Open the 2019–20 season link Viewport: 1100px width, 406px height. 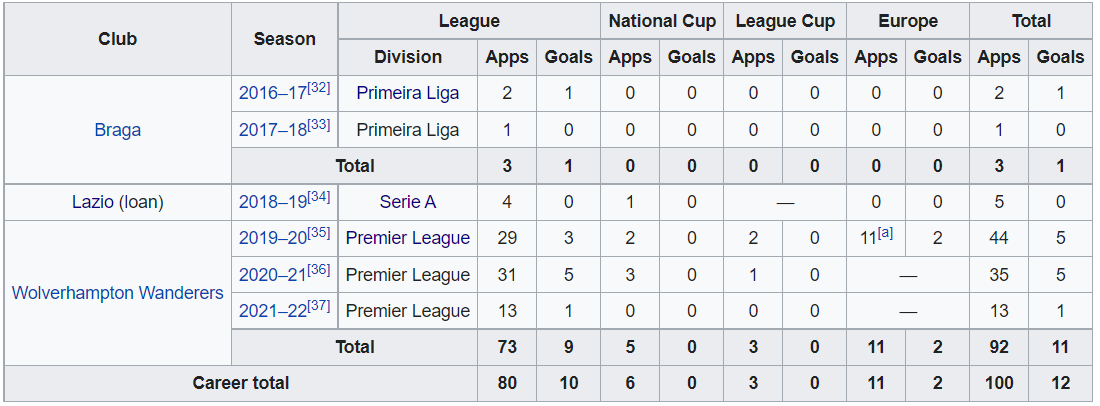pyautogui.click(x=273, y=238)
